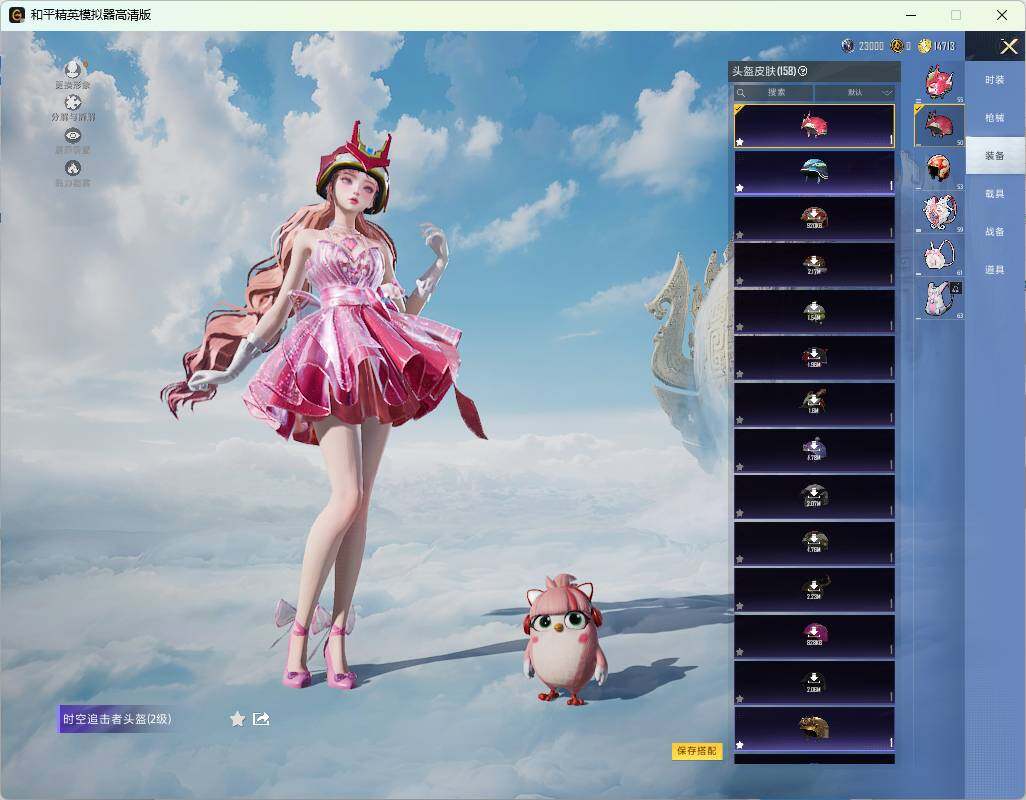The image size is (1026, 800).
Task: Toggle favorite star on golden dragon helmet row
Action: click(739, 744)
